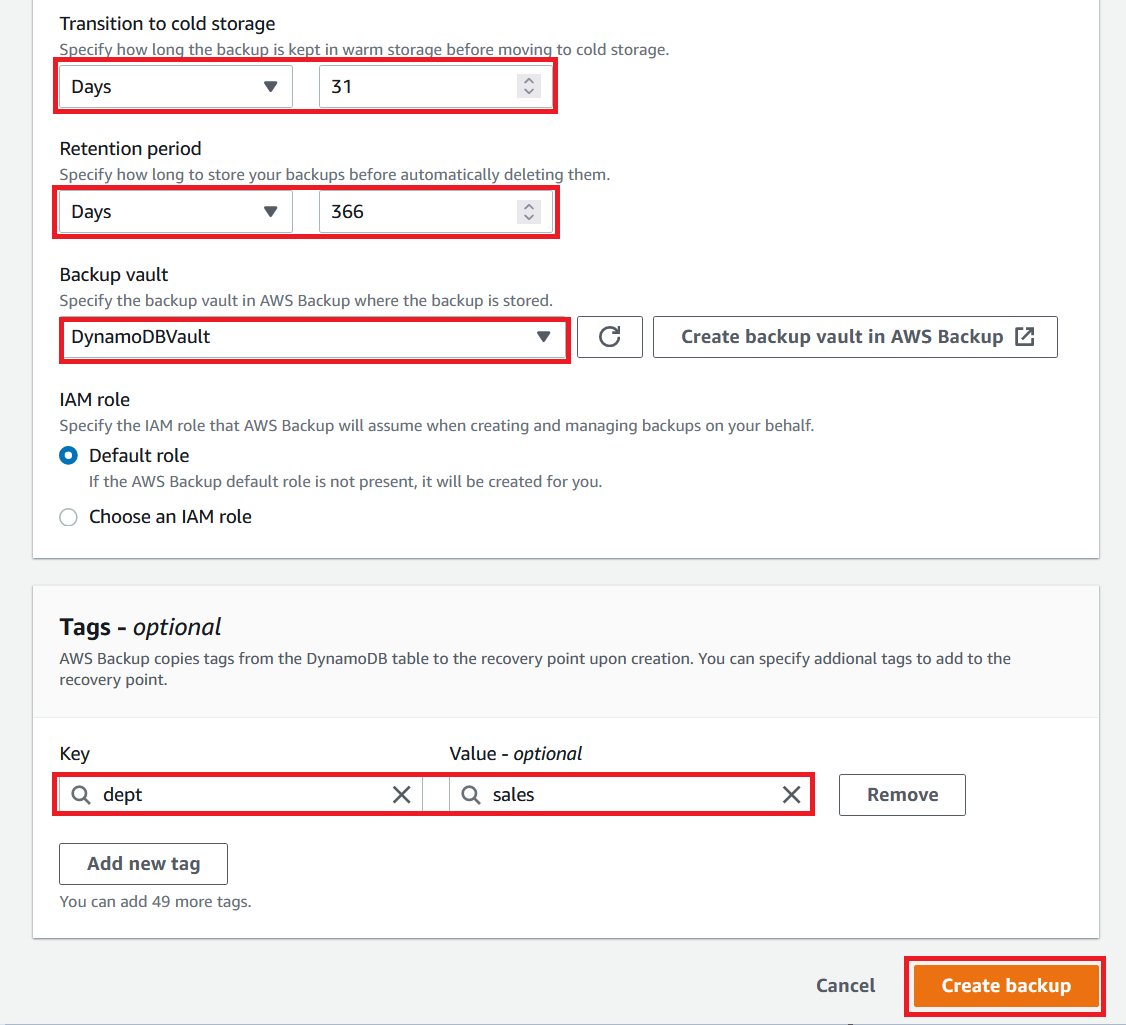Click the search icon in the Value field
Image resolution: width=1126 pixels, height=1025 pixels.
pyautogui.click(x=470, y=794)
